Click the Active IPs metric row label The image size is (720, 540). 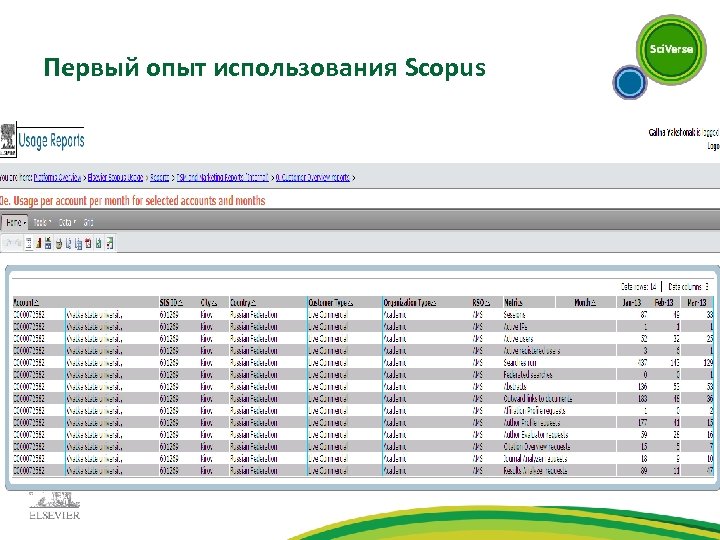pyautogui.click(x=515, y=327)
